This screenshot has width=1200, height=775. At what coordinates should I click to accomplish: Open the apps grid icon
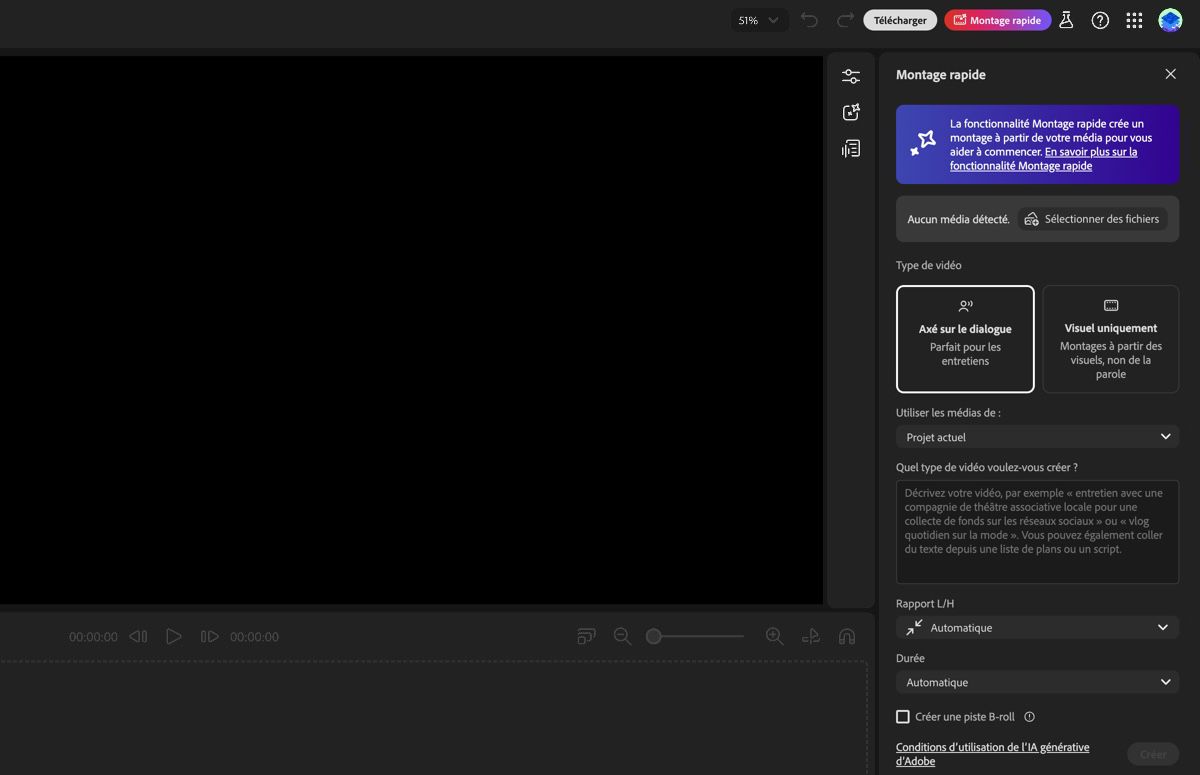[x=1134, y=20]
